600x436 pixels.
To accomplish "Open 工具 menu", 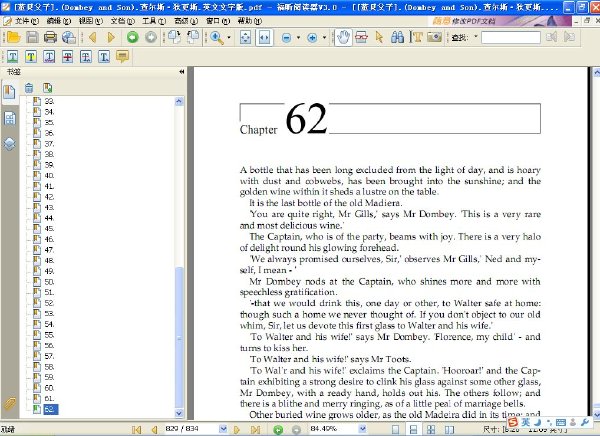I will pyautogui.click(x=154, y=21).
